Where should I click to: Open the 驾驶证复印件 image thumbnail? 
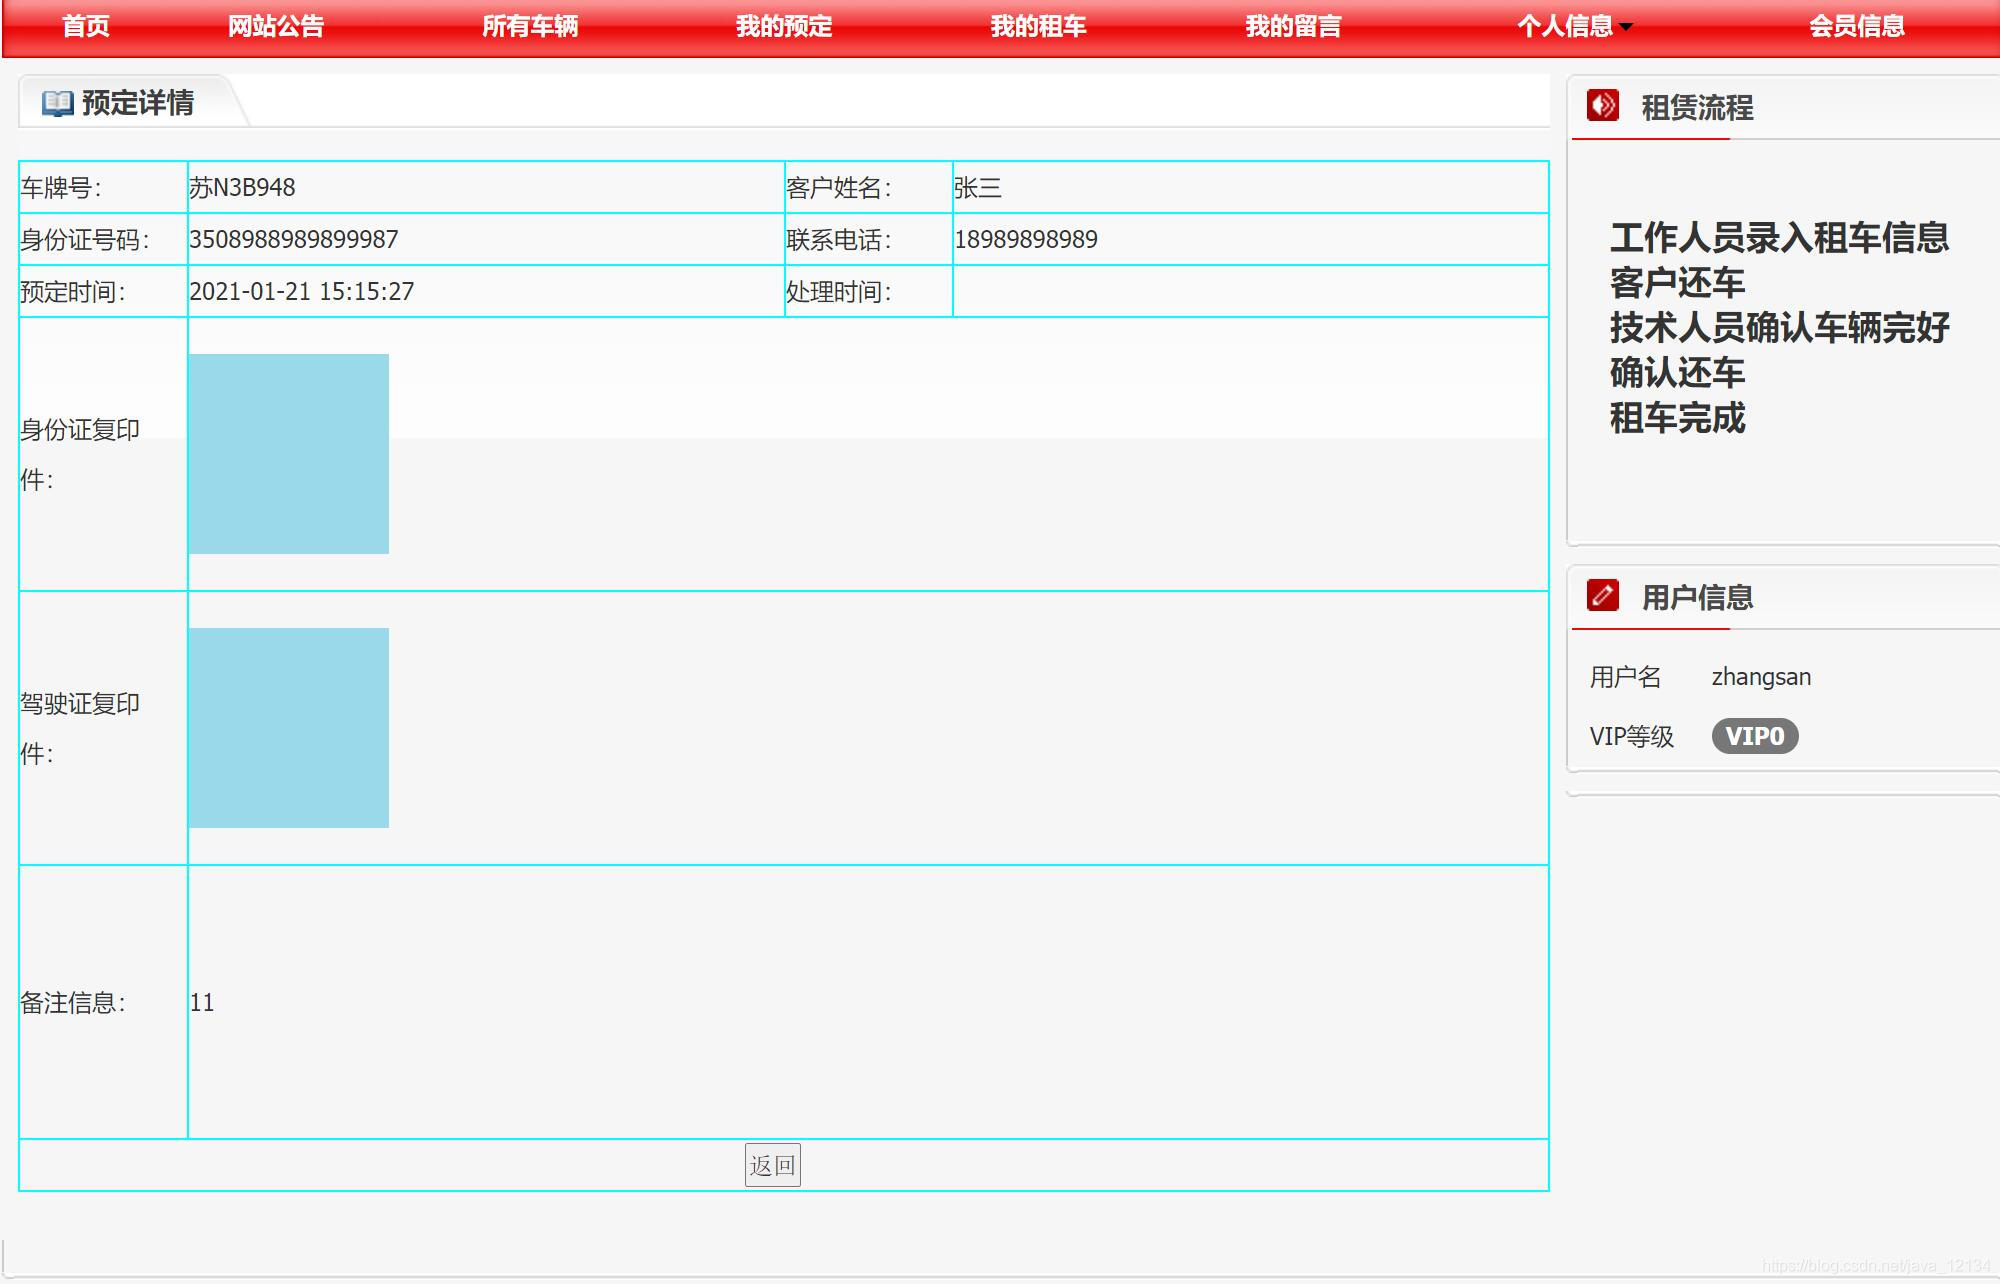(289, 728)
